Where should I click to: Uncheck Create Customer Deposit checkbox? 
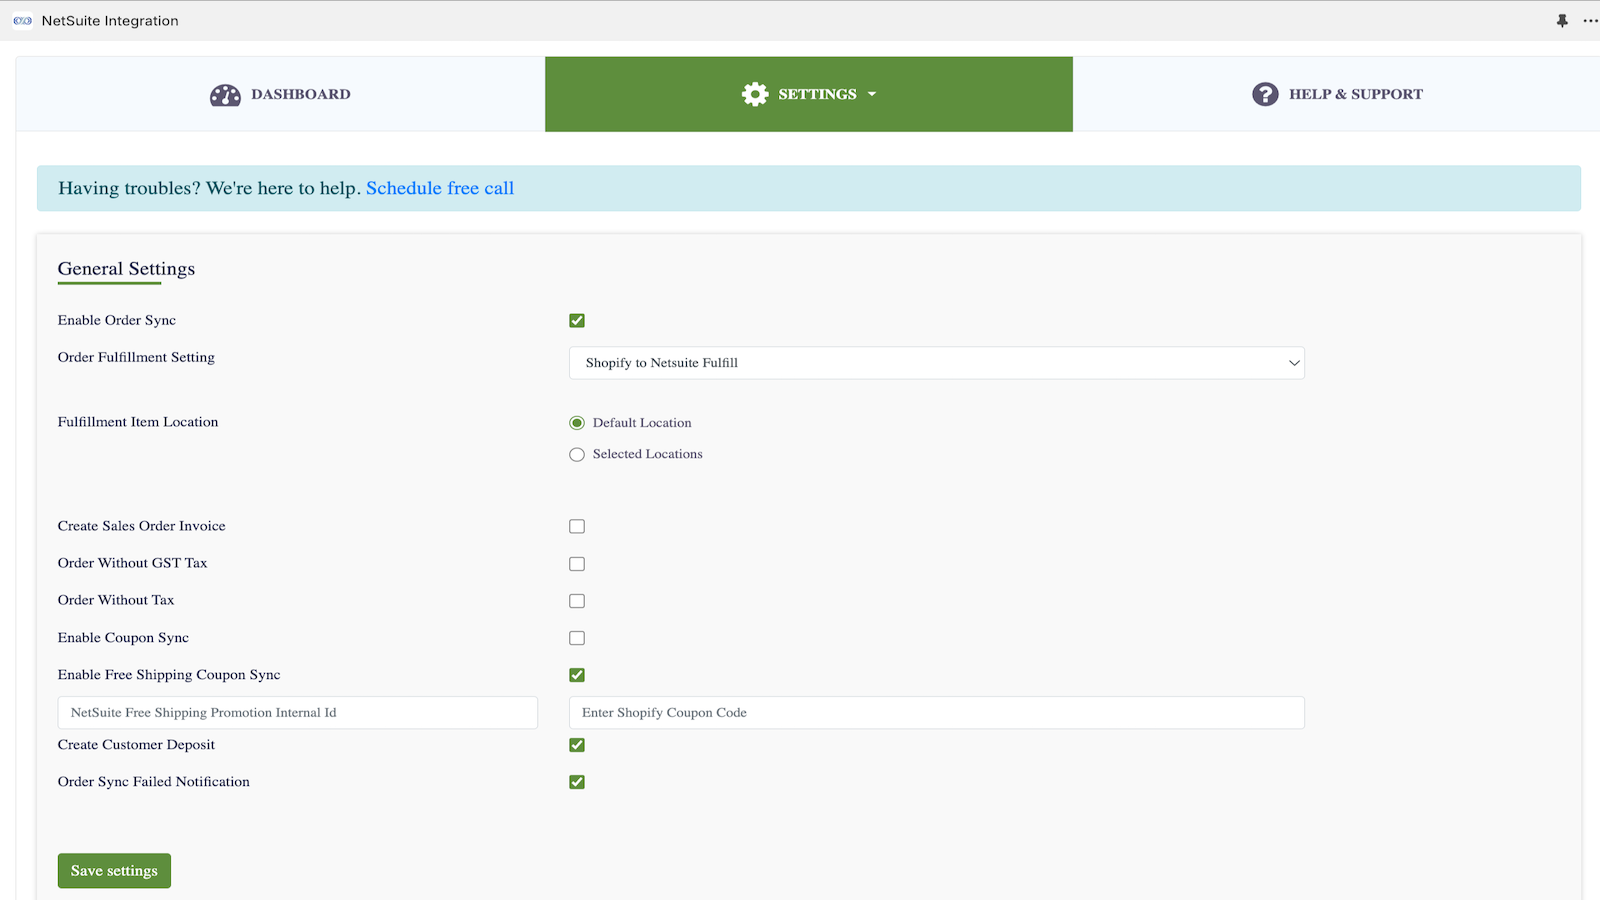577,745
